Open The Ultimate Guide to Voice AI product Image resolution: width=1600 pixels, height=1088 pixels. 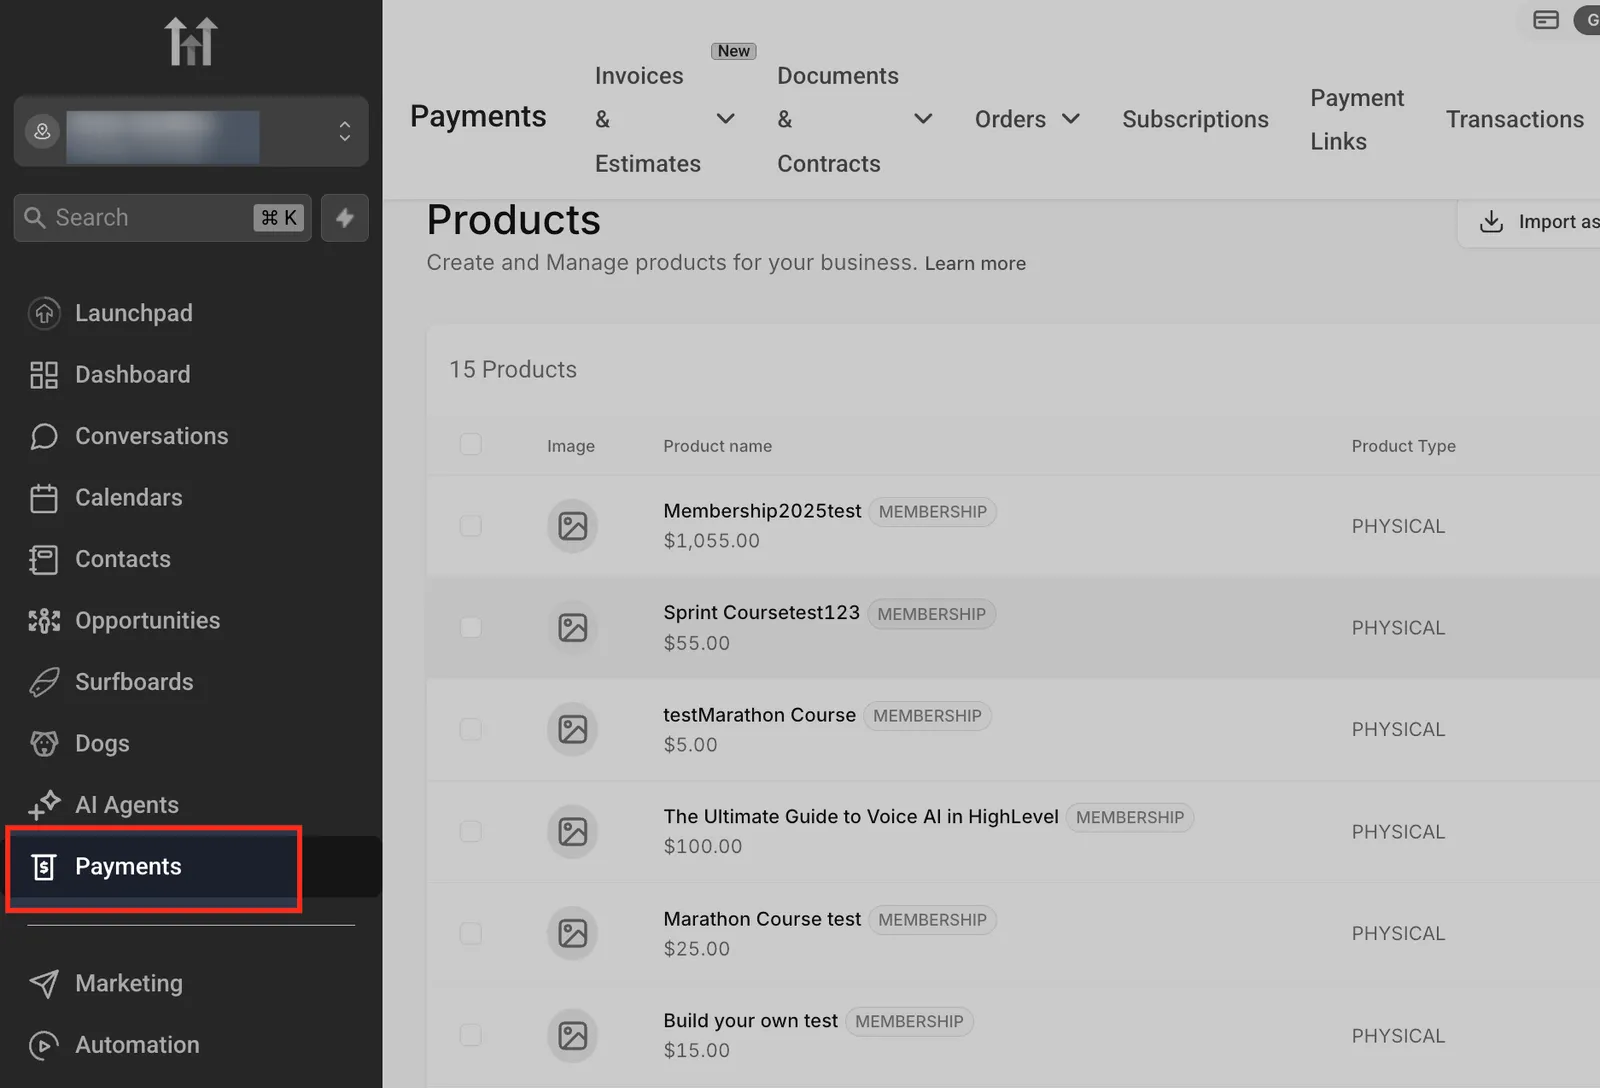click(861, 817)
